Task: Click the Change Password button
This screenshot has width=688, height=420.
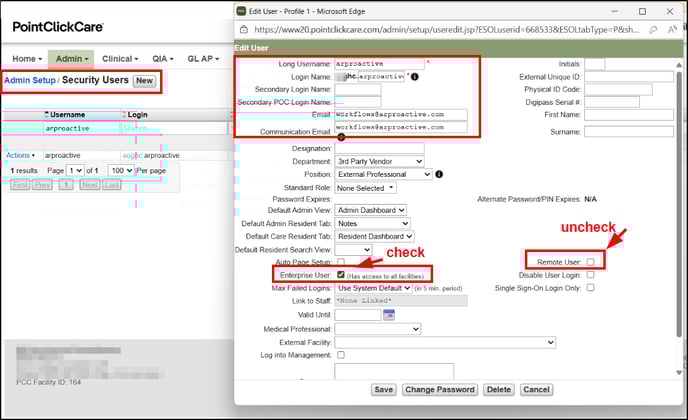Action: coord(439,389)
